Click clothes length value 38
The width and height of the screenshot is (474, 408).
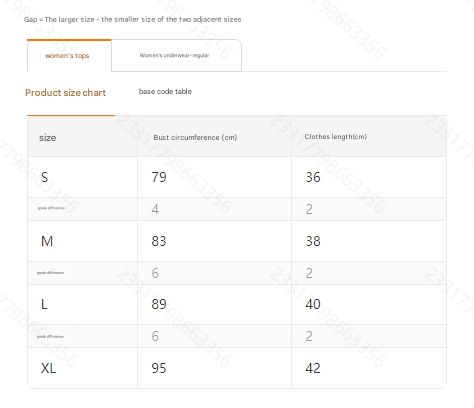pyautogui.click(x=313, y=241)
